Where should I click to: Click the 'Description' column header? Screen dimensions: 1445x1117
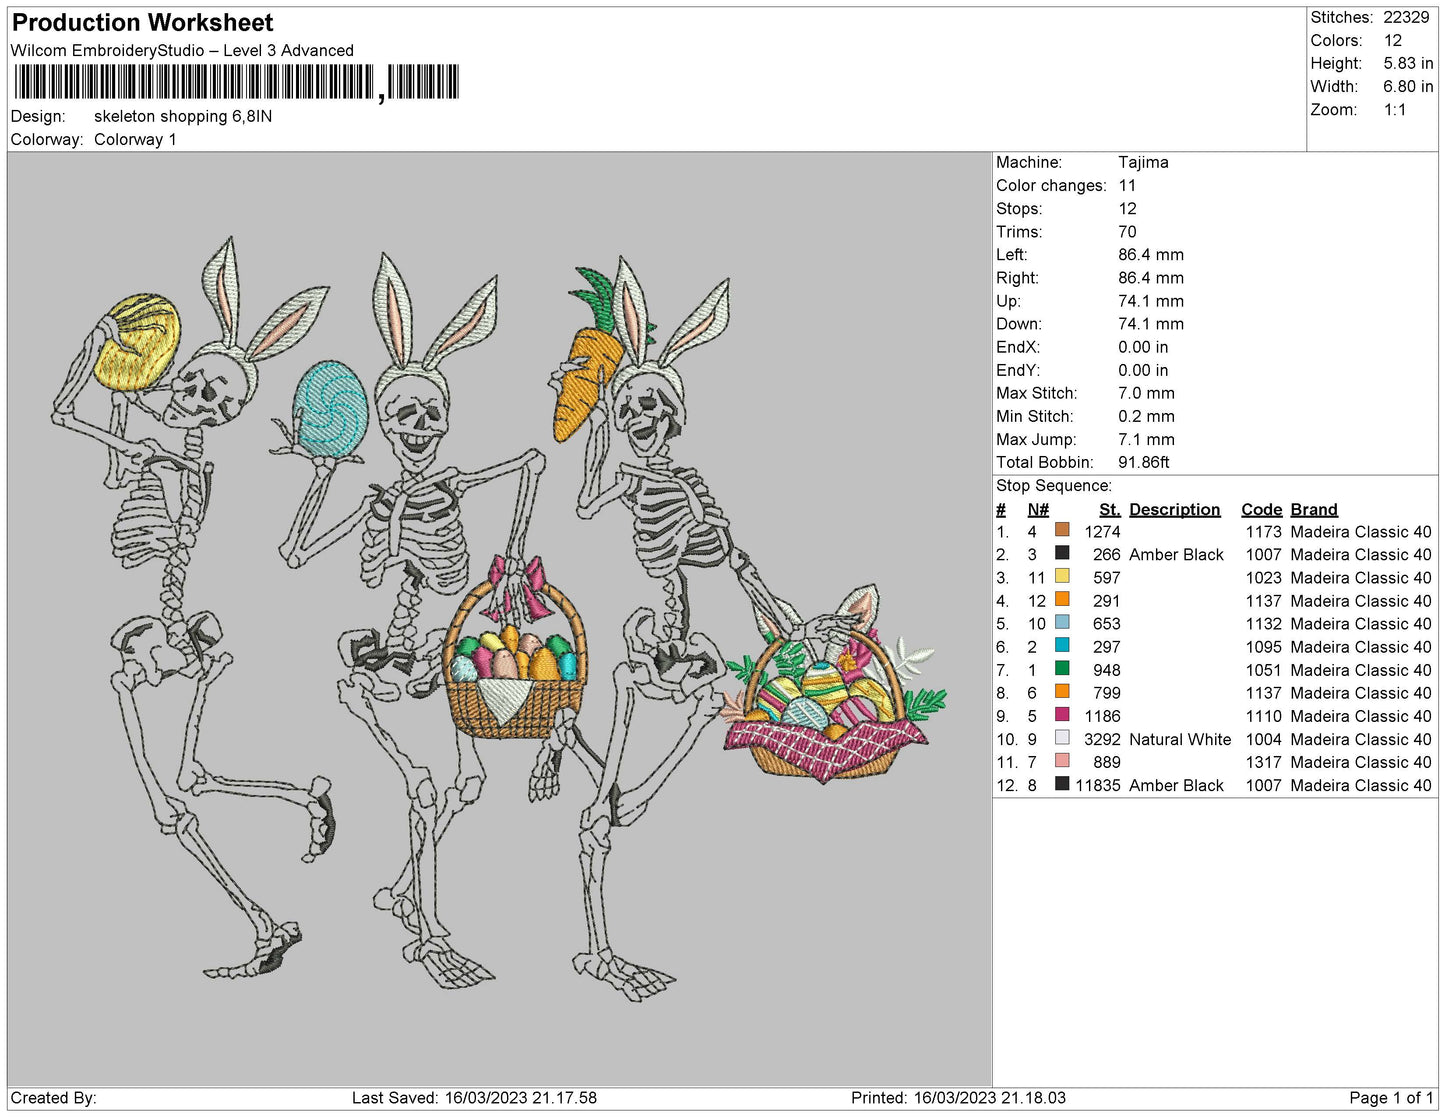coord(1175,510)
